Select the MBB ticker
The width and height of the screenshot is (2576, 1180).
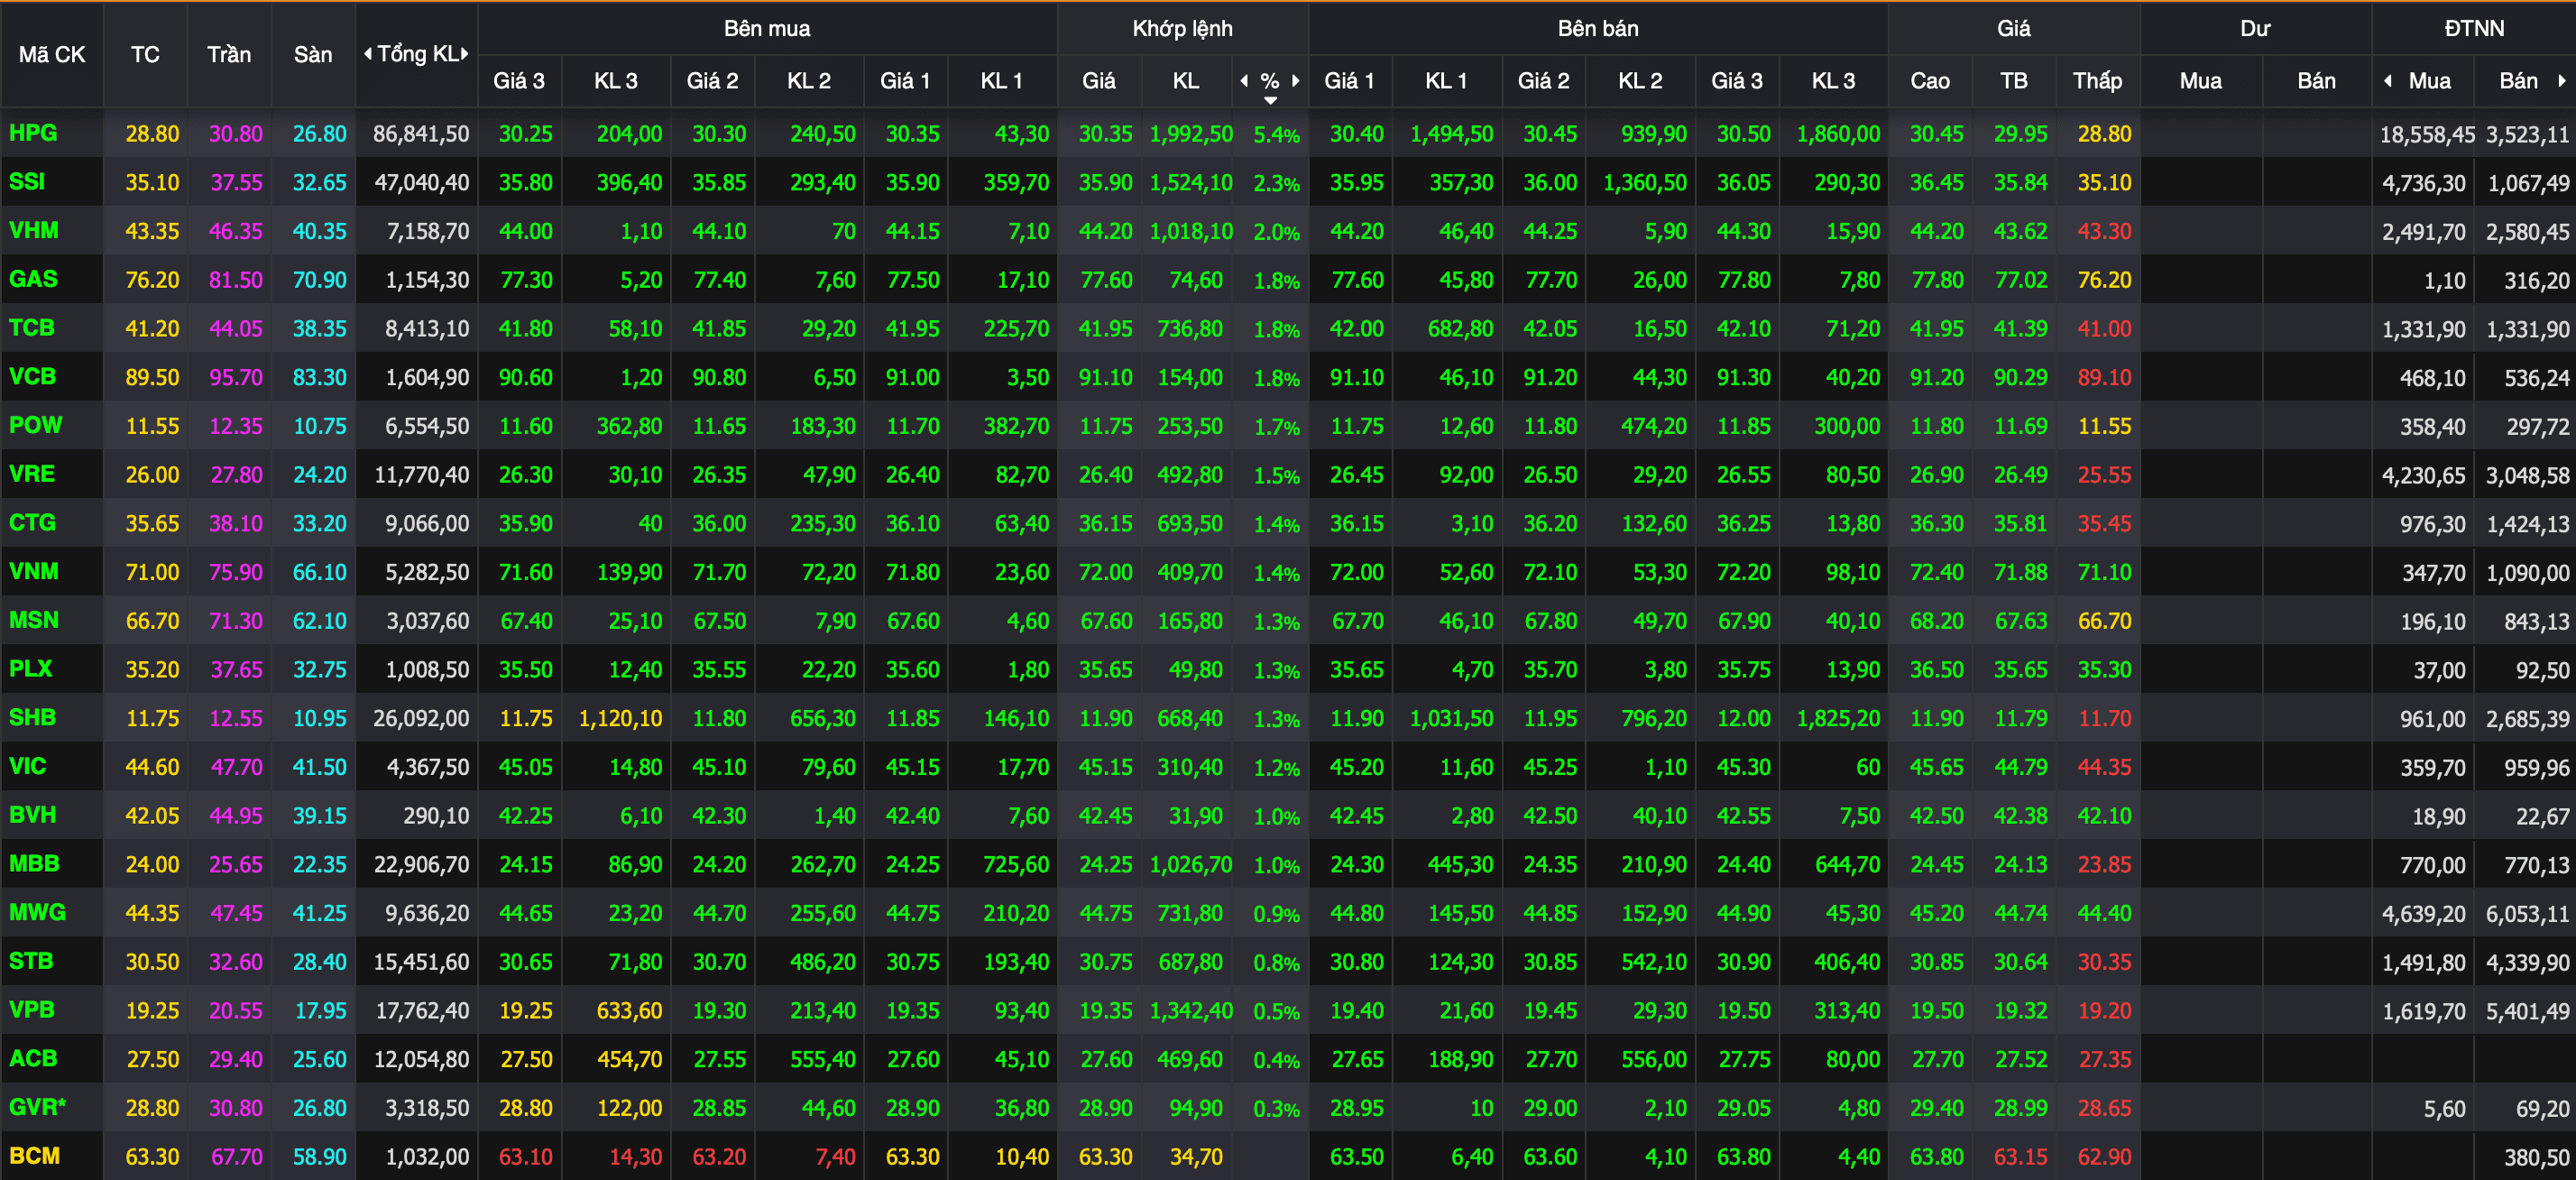click(35, 864)
